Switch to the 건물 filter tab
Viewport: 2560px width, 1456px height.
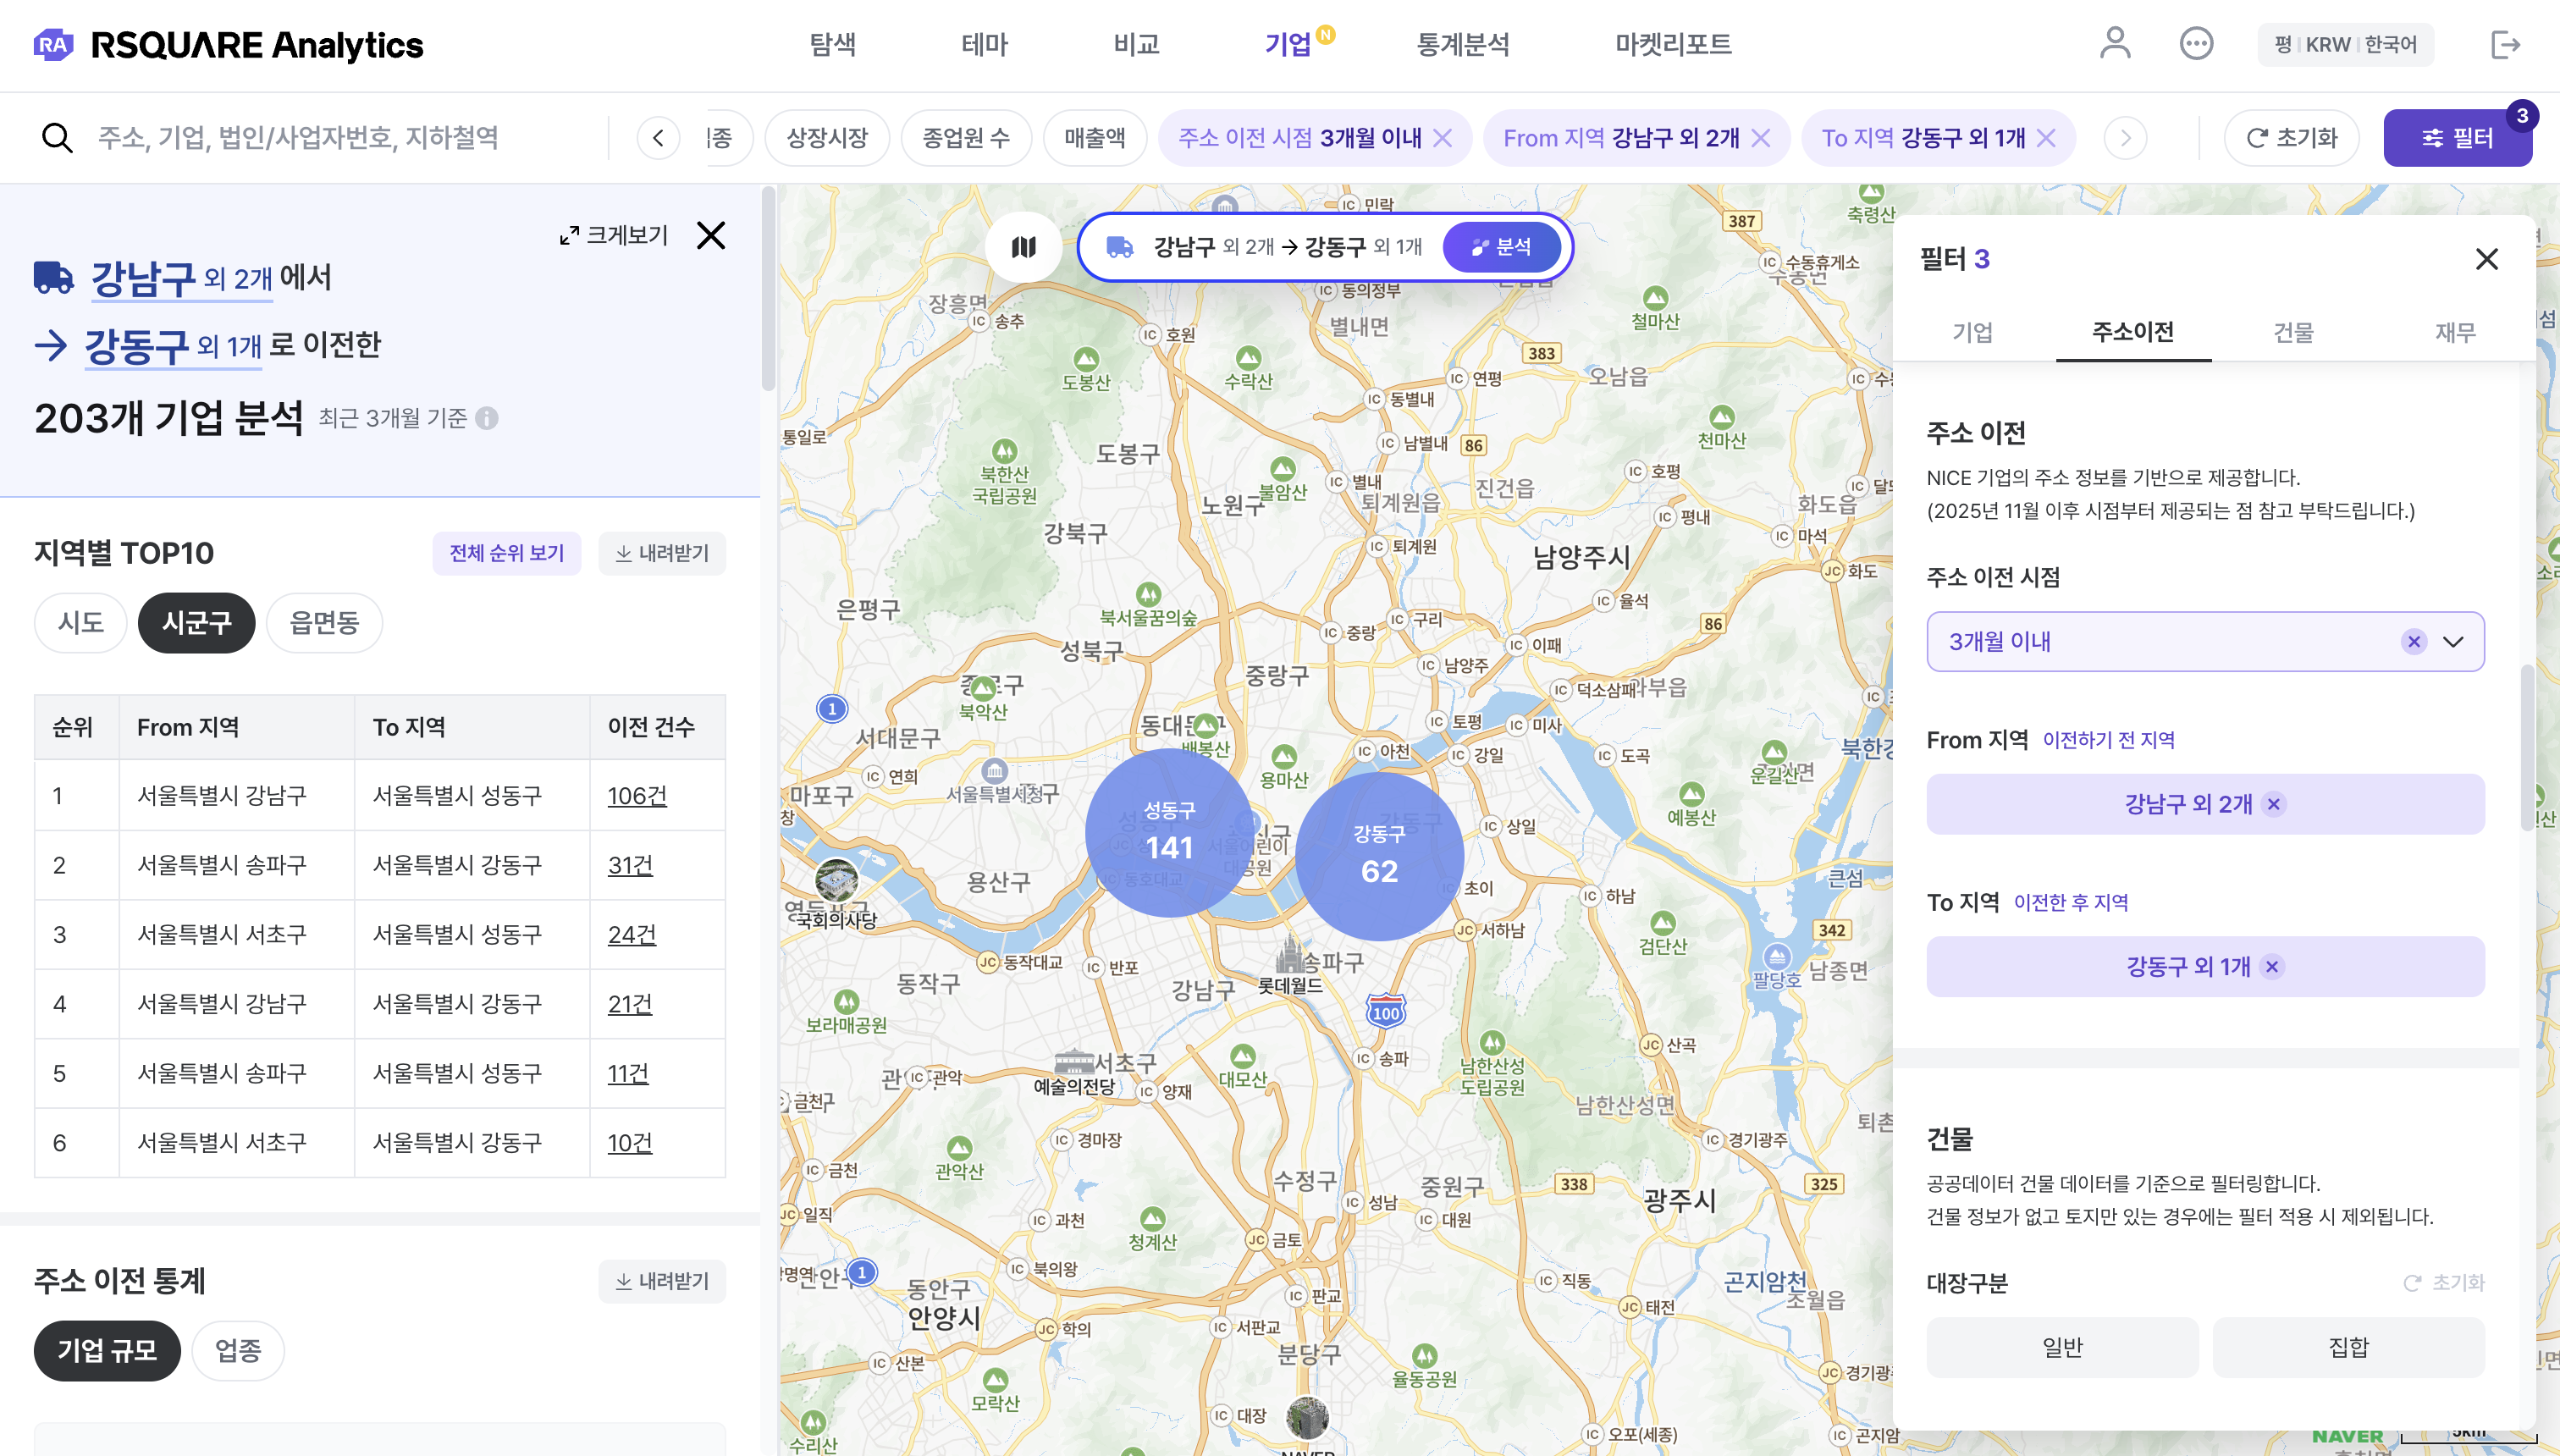point(2293,332)
